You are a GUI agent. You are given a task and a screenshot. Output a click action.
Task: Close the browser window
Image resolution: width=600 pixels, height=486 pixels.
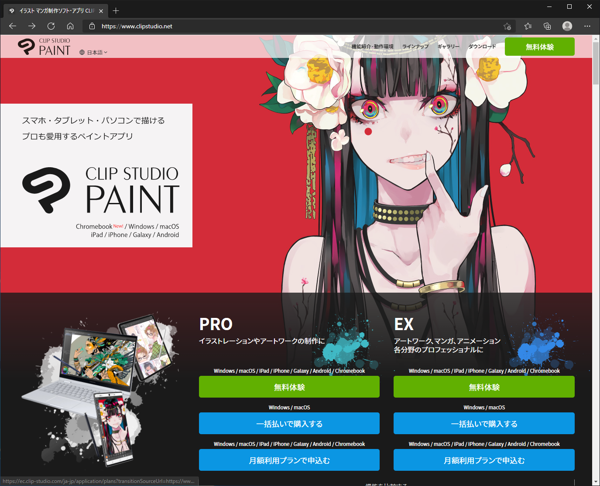coord(590,7)
